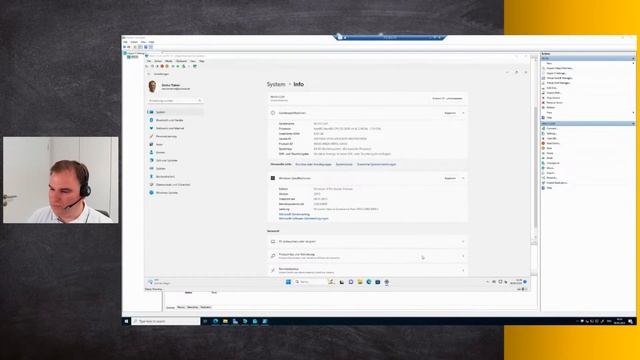Open File Explorer from the guest taskbar

tap(360, 282)
